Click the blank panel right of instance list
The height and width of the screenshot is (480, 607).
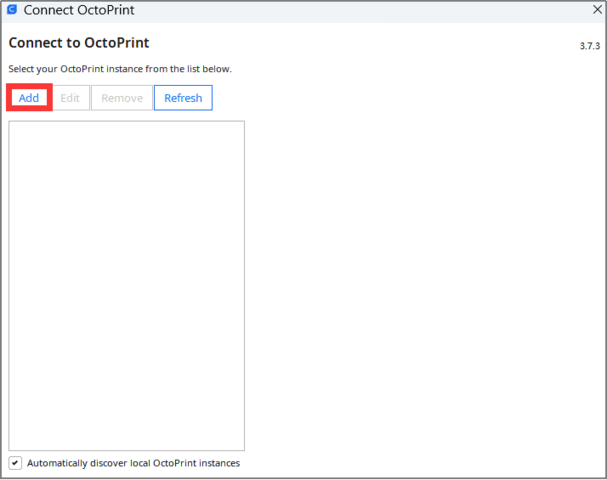(x=425, y=285)
